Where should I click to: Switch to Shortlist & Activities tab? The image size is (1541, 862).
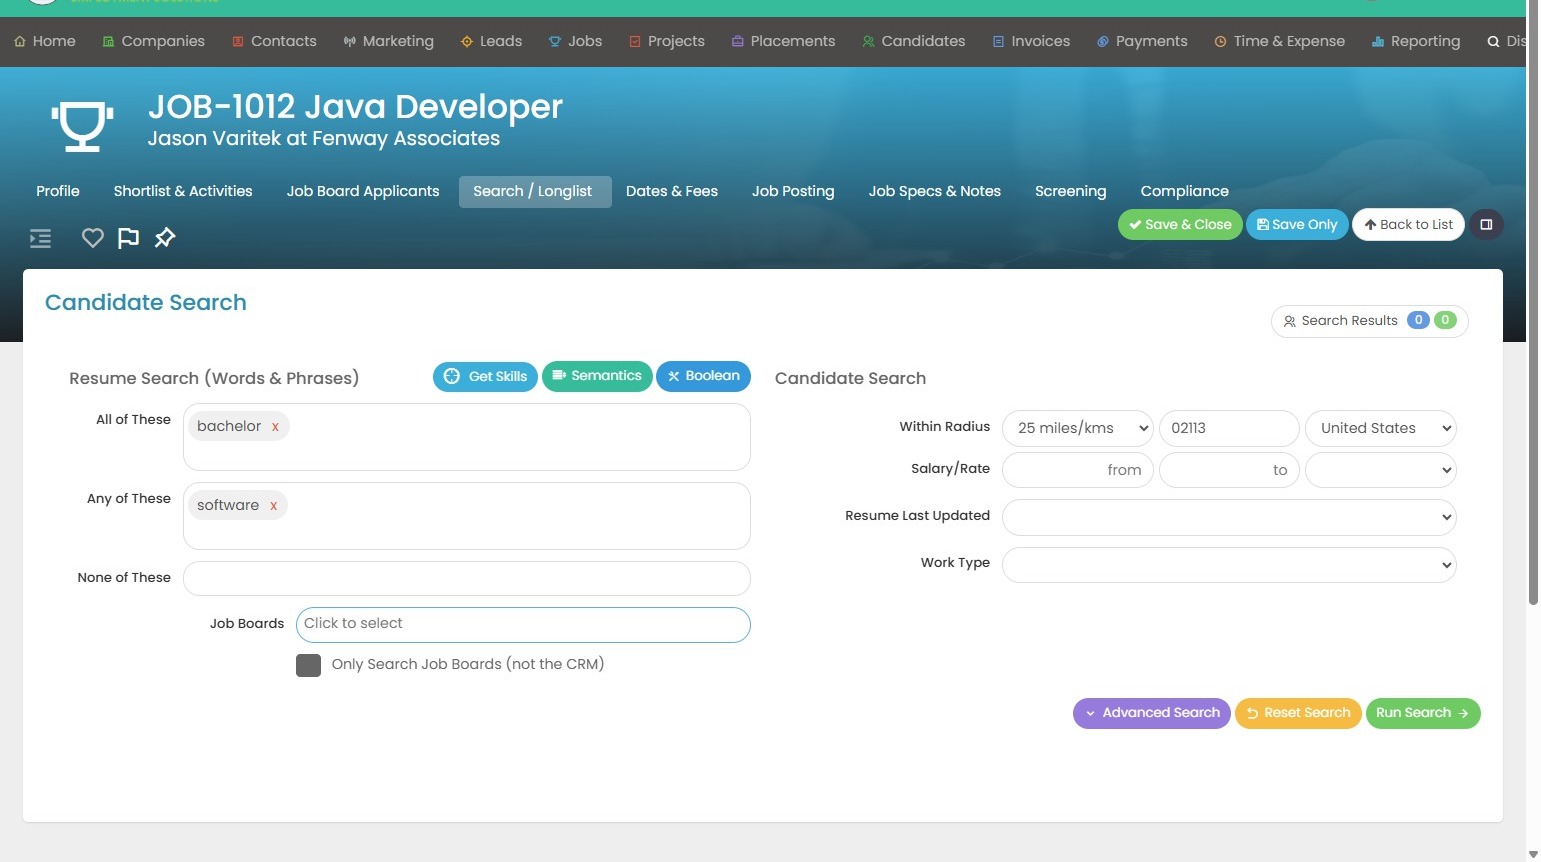pyautogui.click(x=183, y=191)
